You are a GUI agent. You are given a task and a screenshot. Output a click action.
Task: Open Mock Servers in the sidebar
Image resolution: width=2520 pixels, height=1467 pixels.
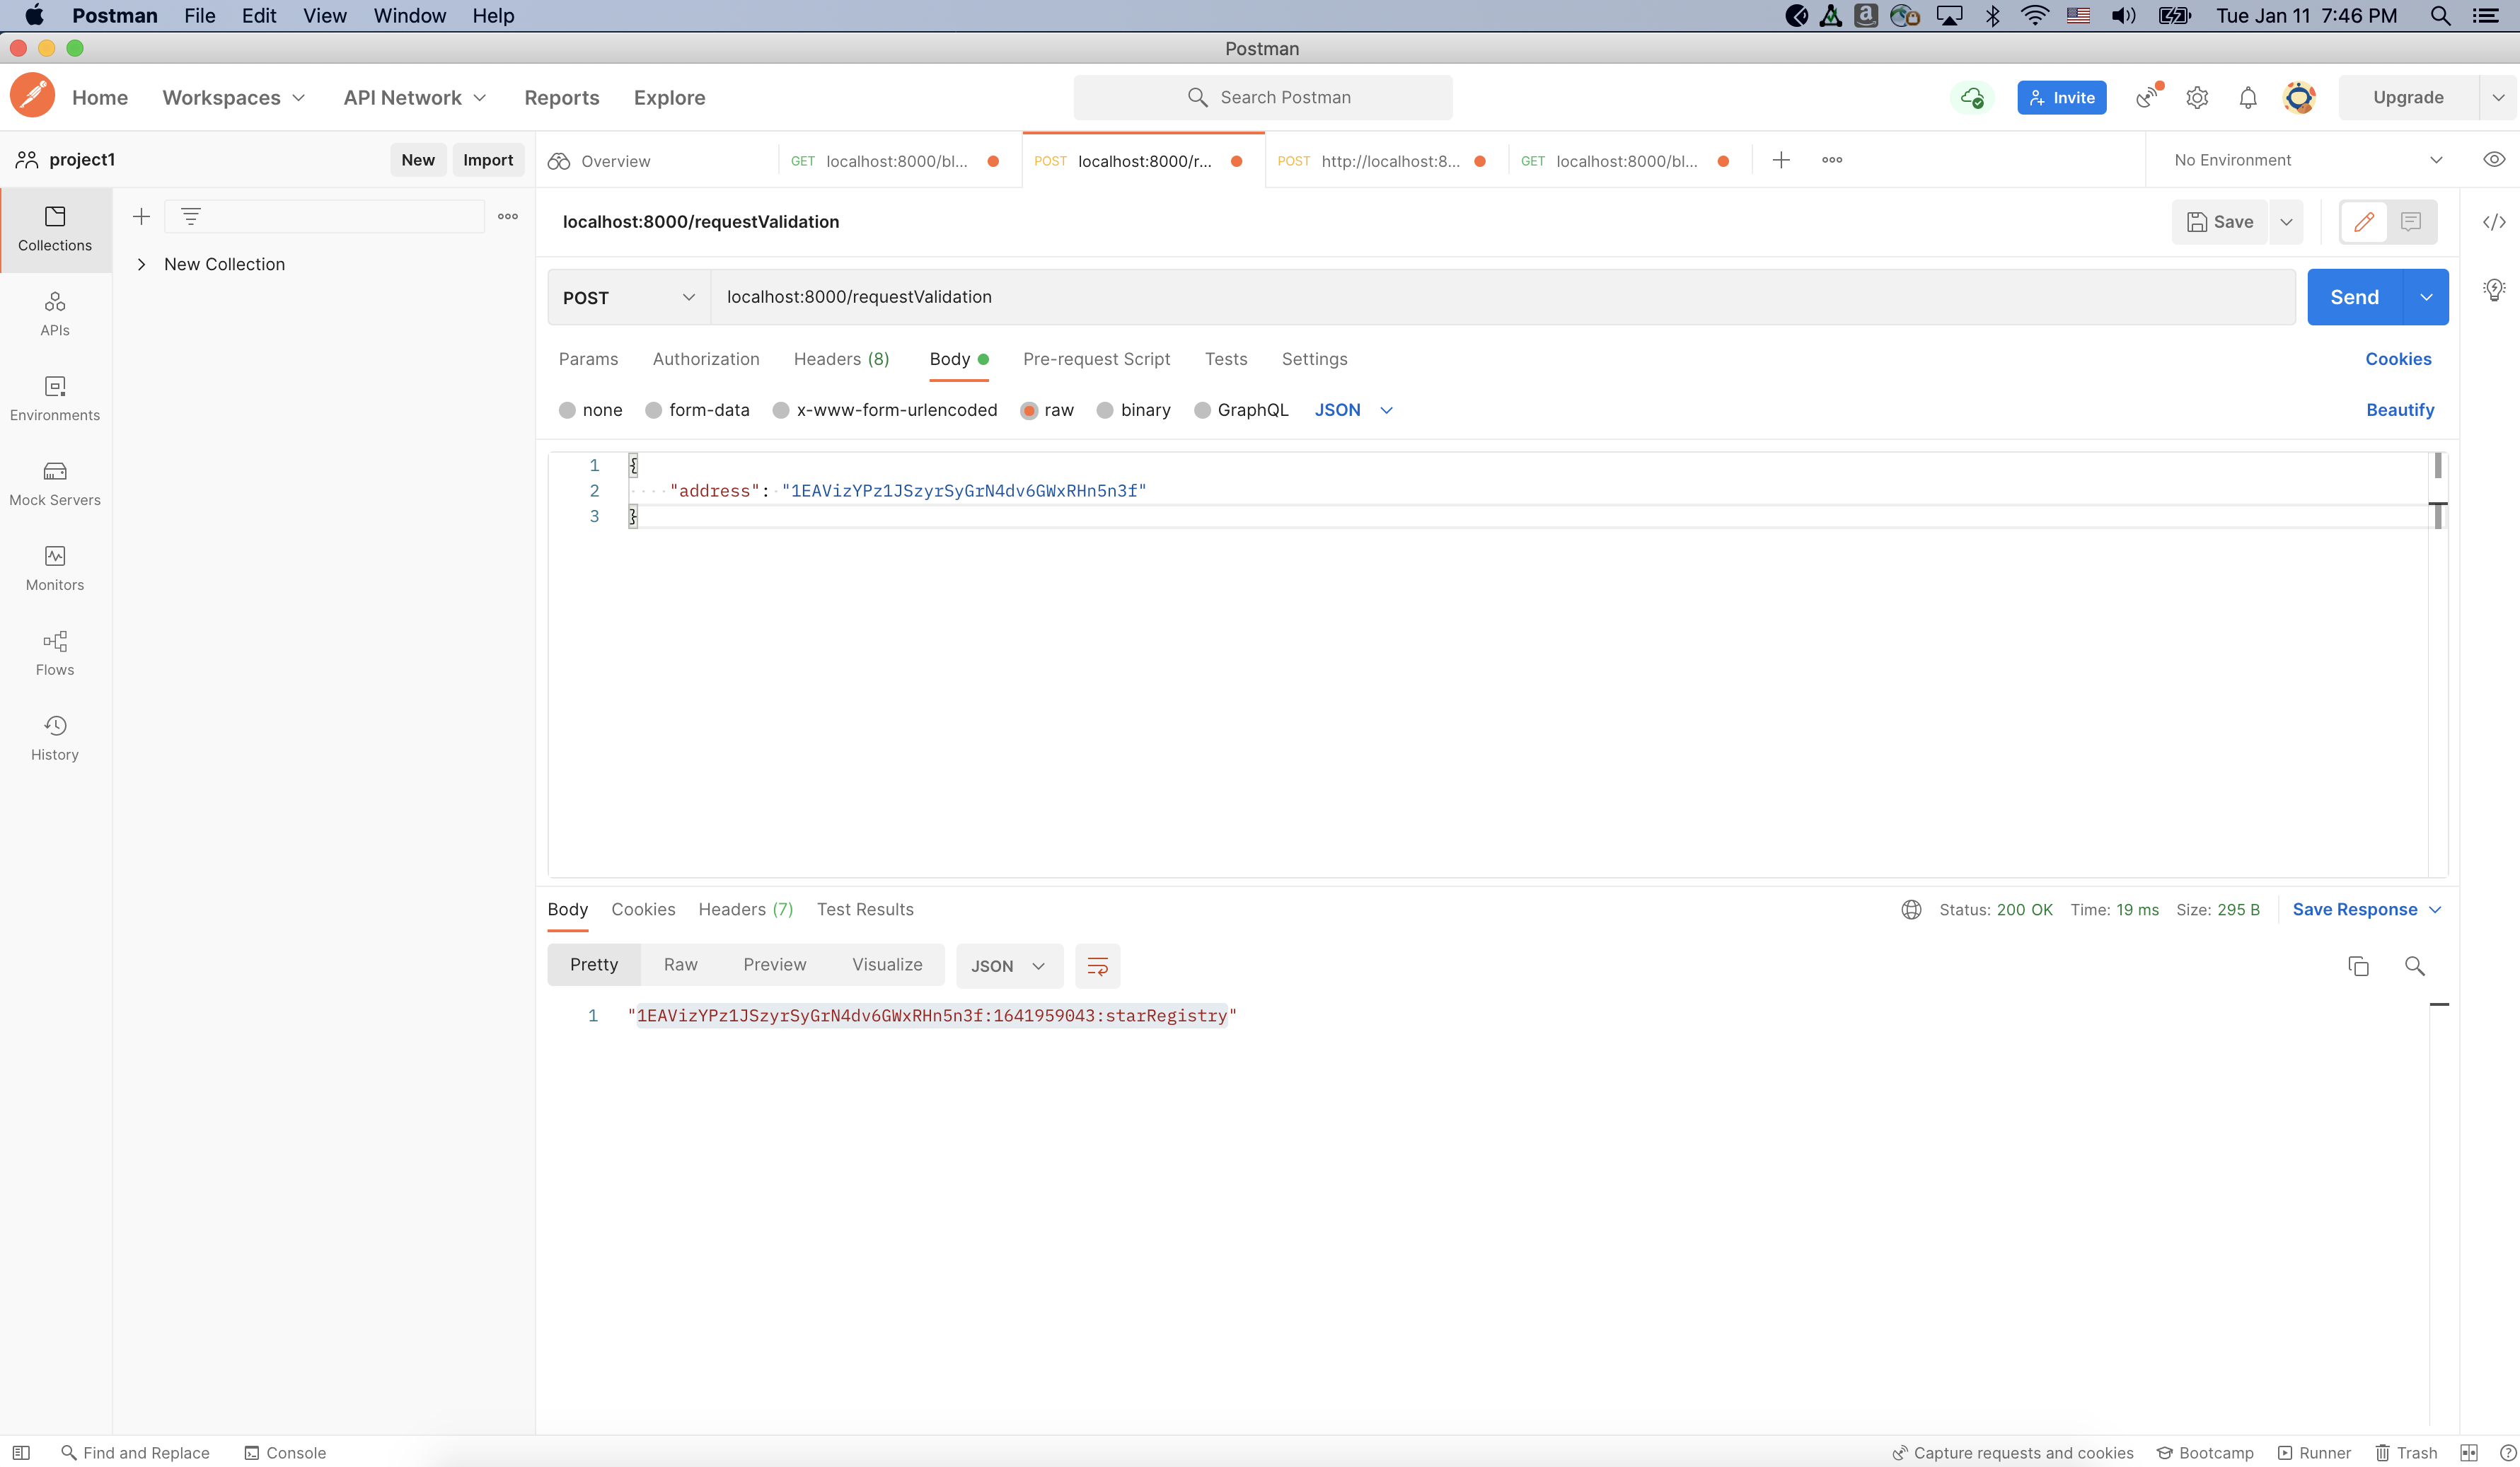(55, 484)
